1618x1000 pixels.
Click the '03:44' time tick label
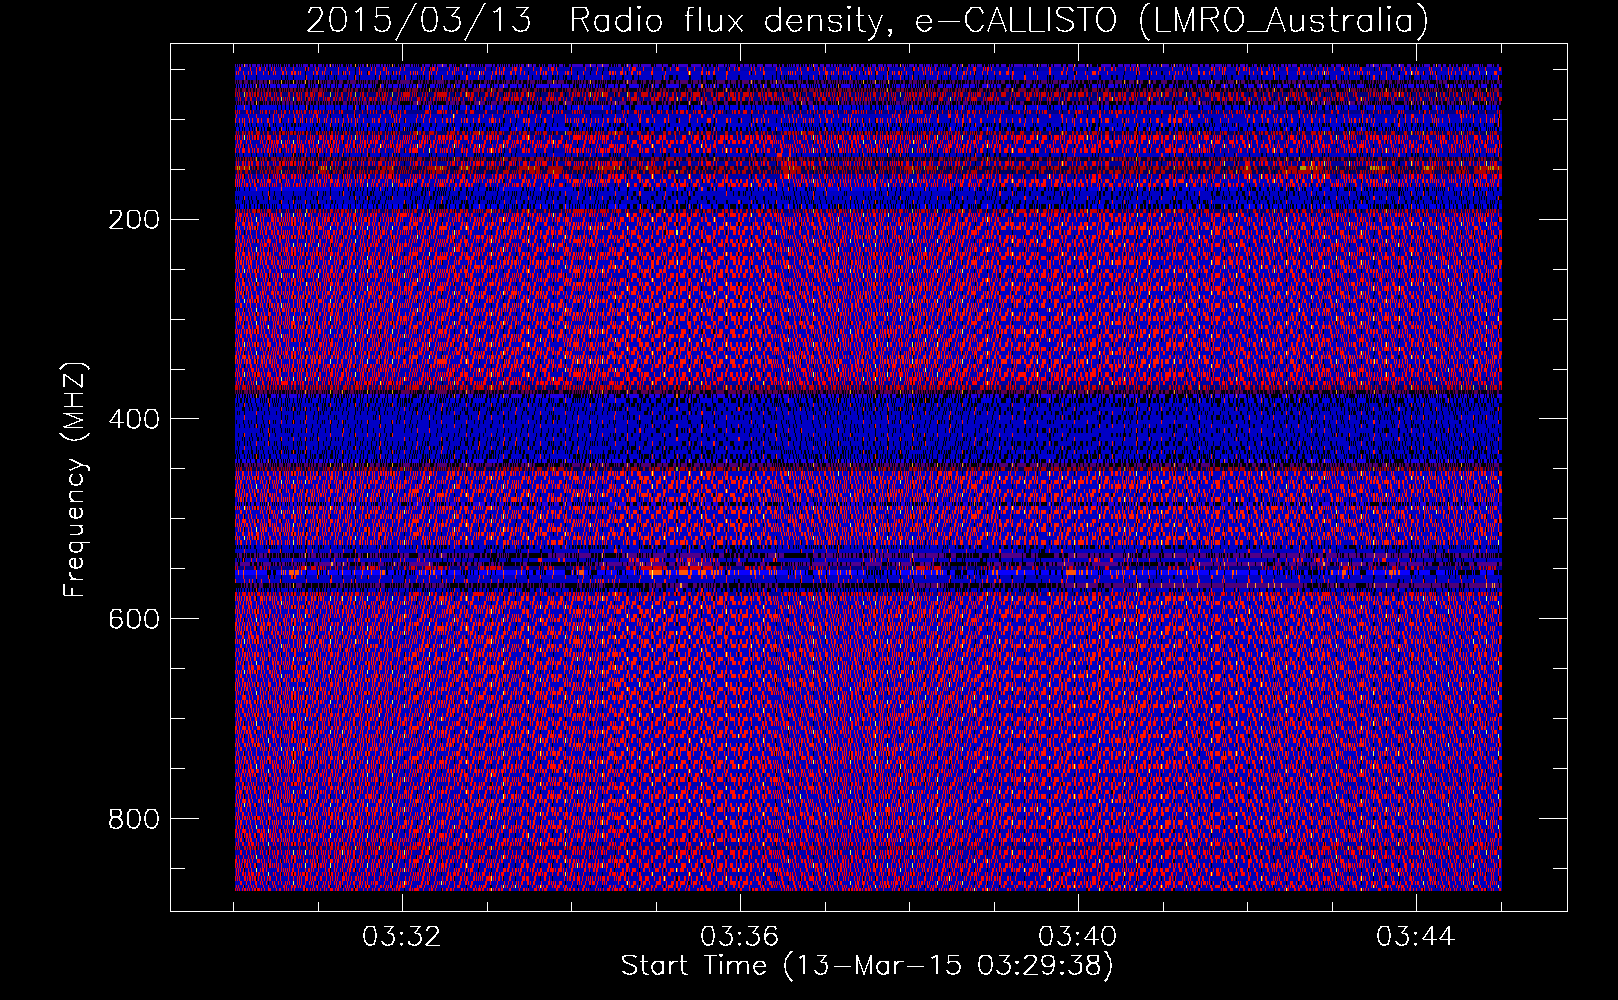coord(1416,937)
